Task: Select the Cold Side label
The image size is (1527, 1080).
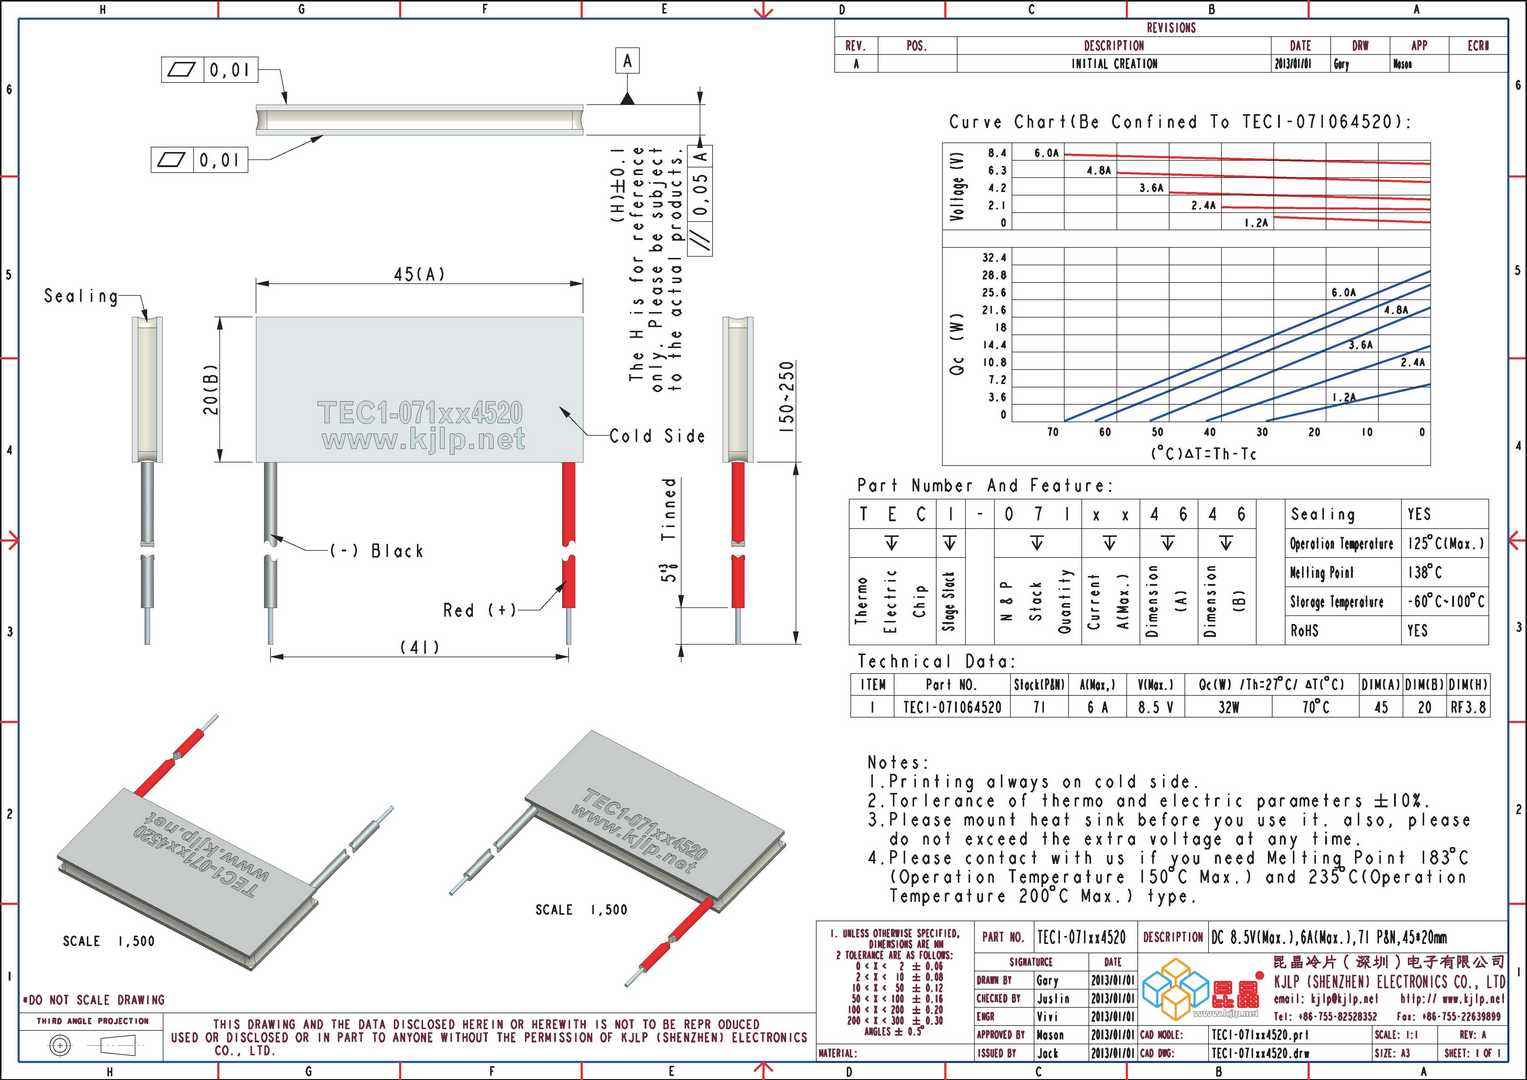Action: (x=657, y=436)
